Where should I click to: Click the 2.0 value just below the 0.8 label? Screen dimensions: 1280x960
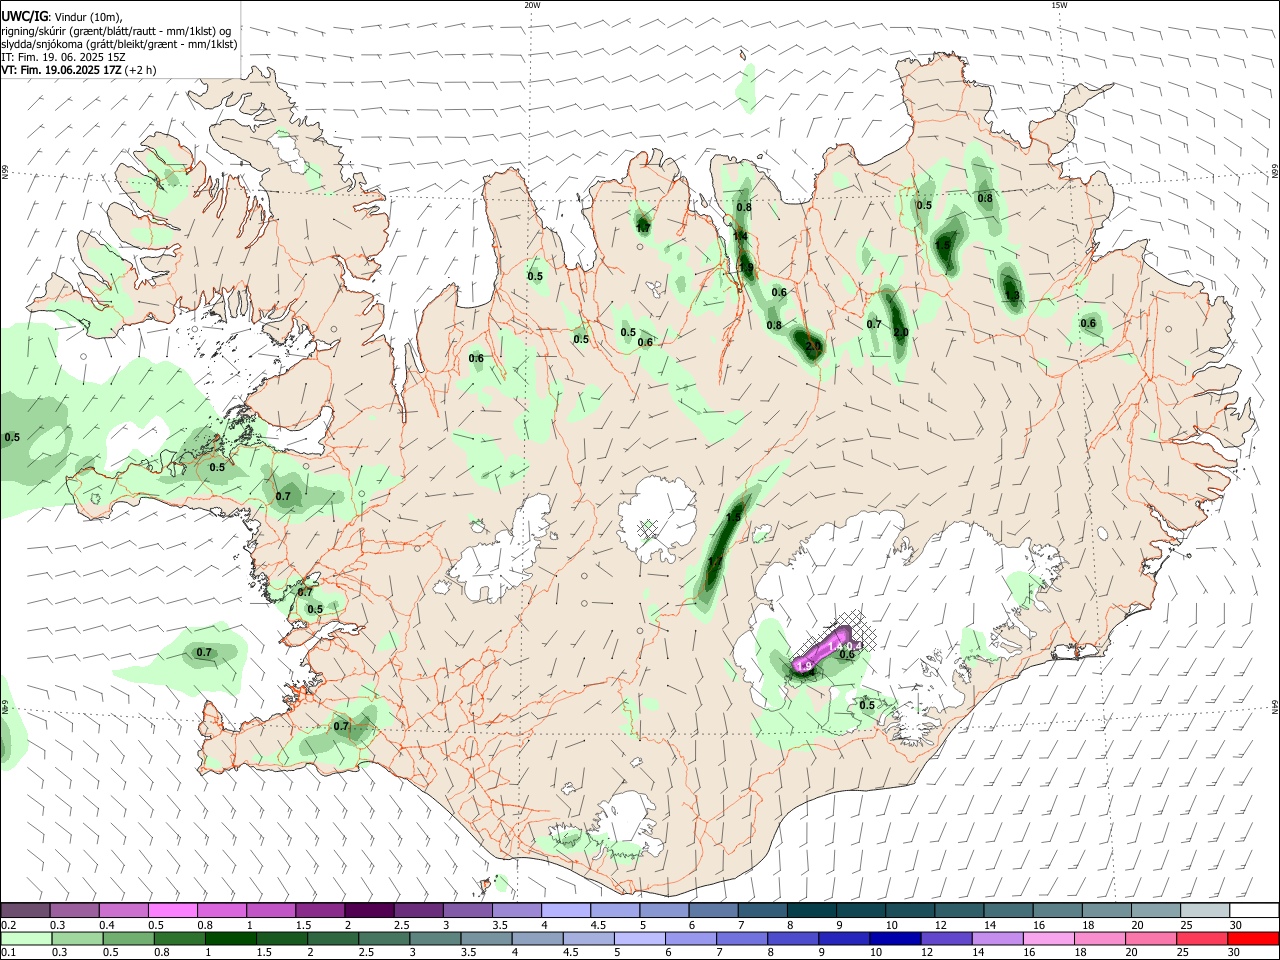point(813,346)
